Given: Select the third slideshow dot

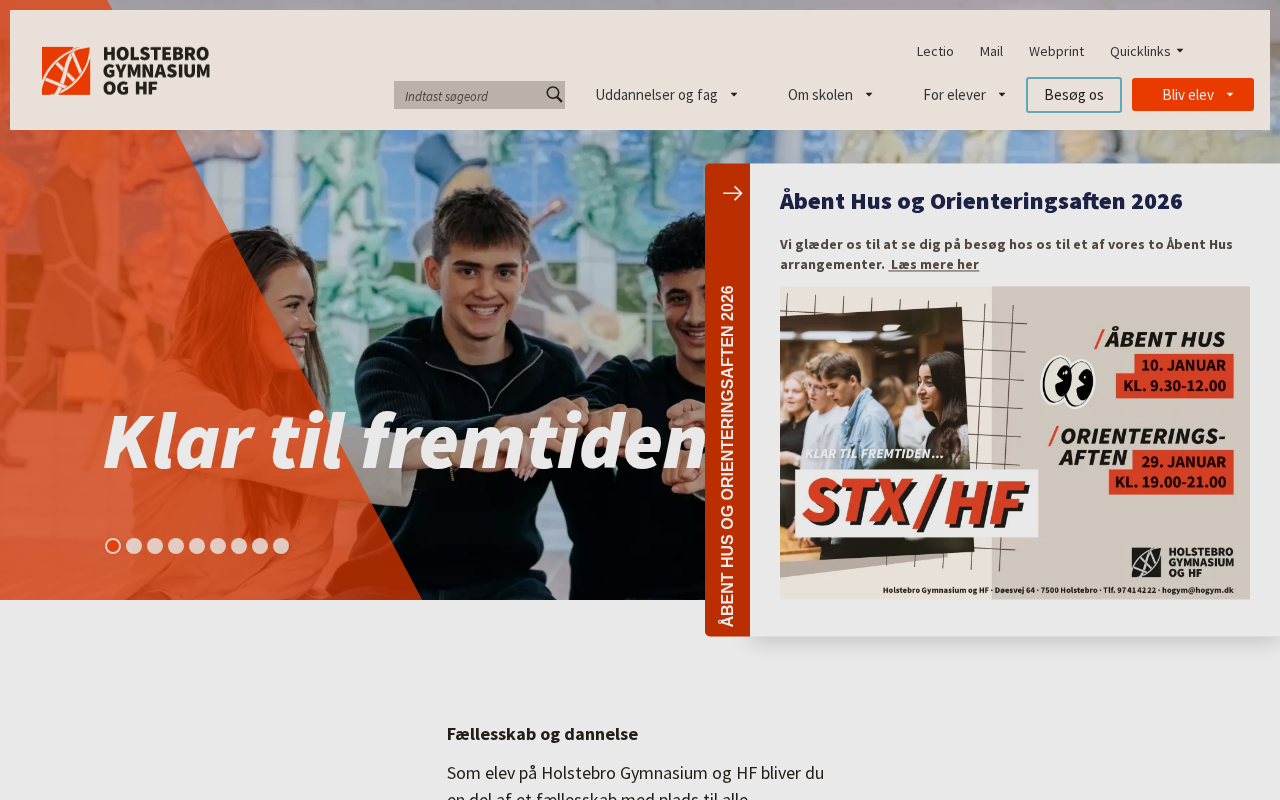Looking at the screenshot, I should 155,546.
